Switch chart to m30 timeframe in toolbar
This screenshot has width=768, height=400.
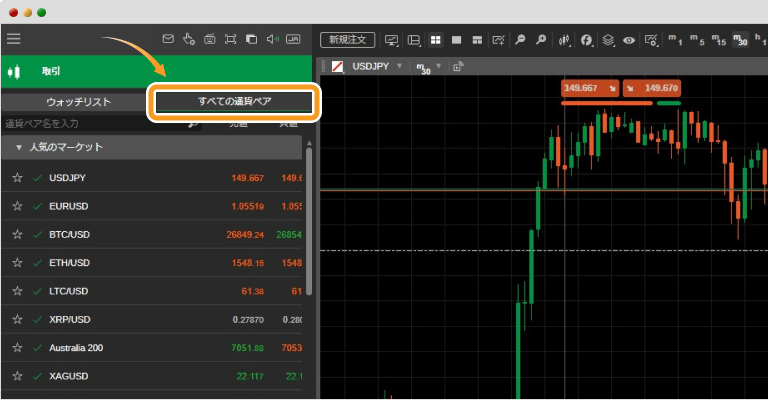(x=740, y=40)
